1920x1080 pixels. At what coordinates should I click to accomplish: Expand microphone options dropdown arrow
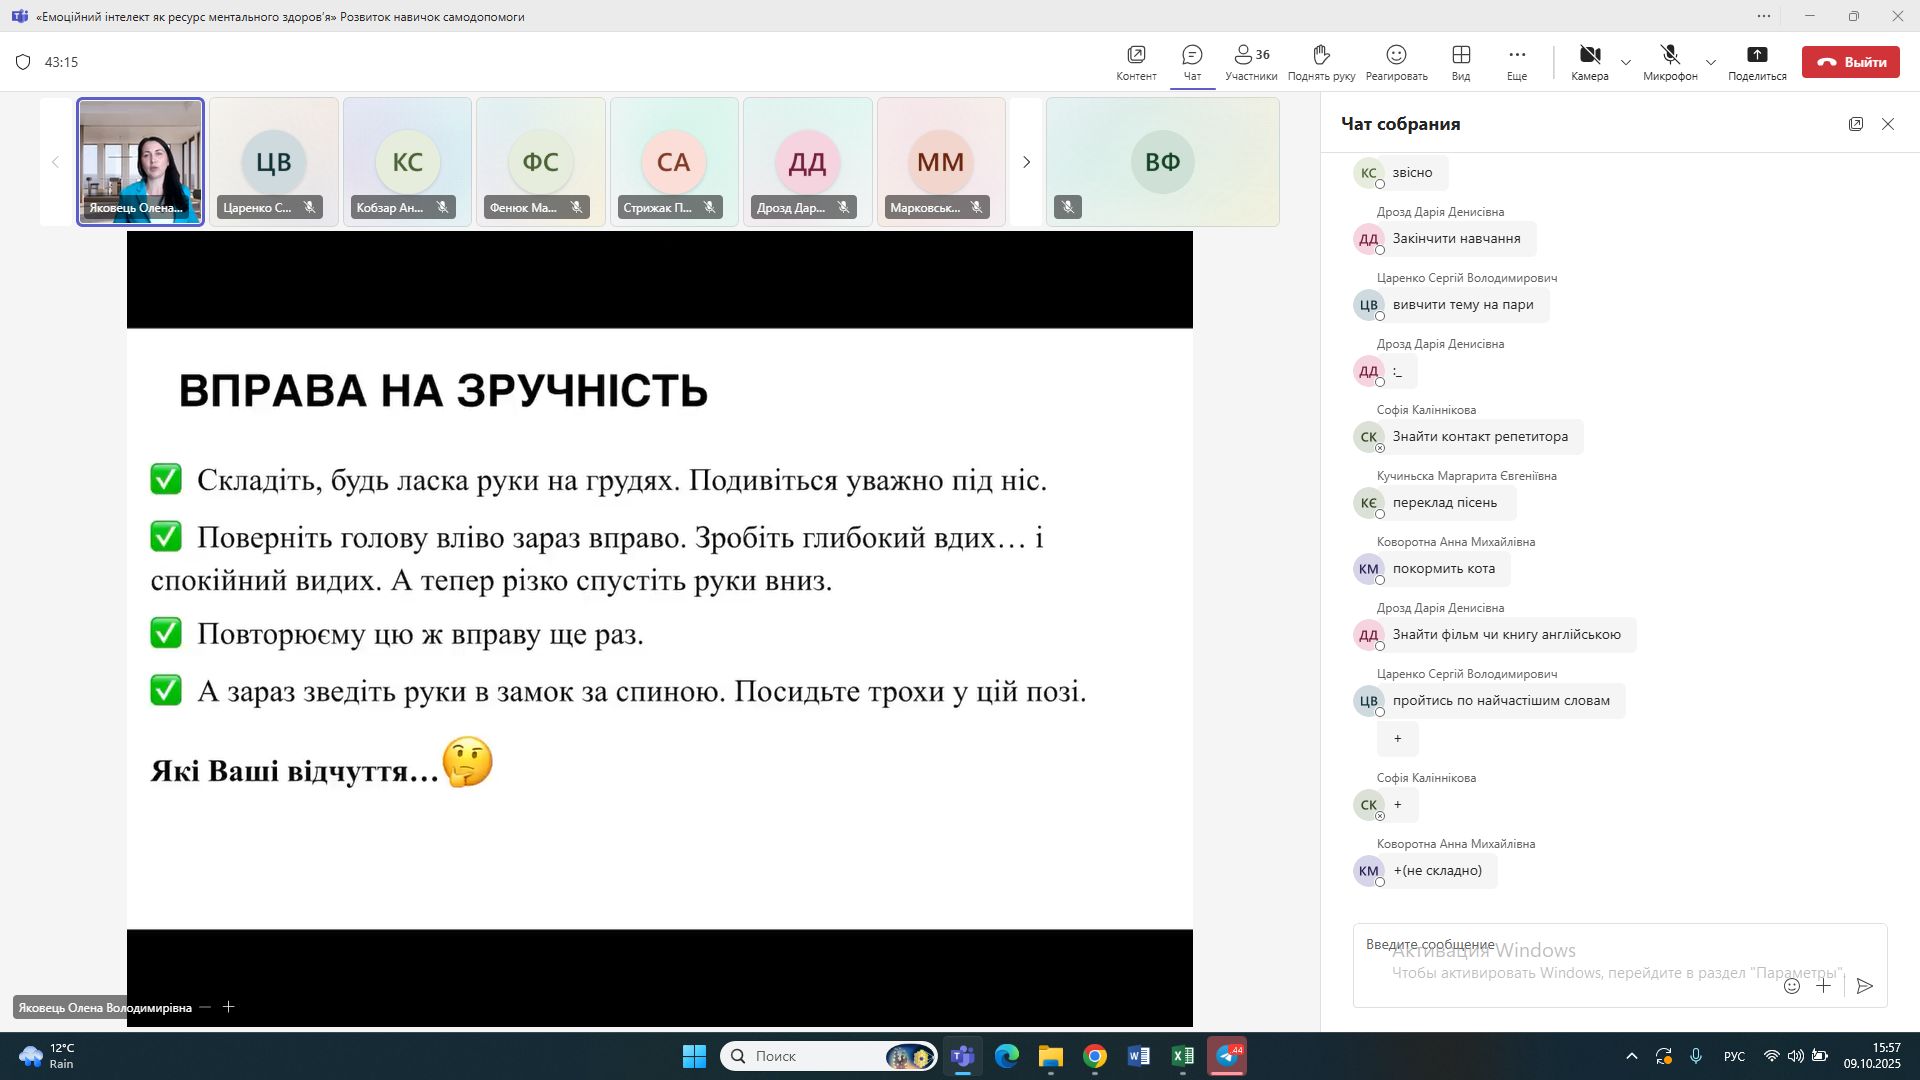1711,62
